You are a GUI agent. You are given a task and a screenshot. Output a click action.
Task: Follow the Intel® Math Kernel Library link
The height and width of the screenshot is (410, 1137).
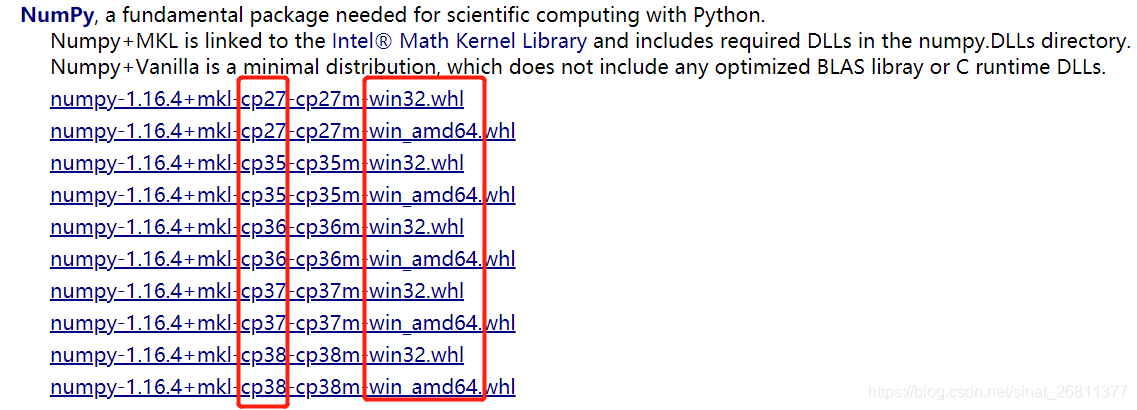pyautogui.click(x=459, y=41)
